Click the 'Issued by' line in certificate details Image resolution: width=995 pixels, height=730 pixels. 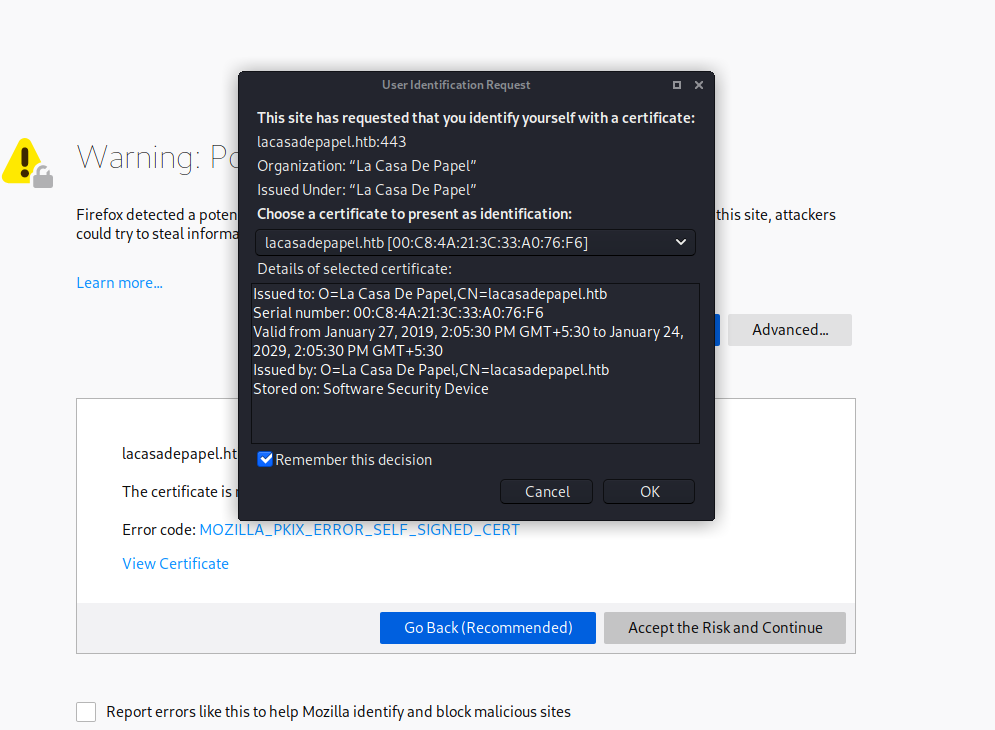431,370
